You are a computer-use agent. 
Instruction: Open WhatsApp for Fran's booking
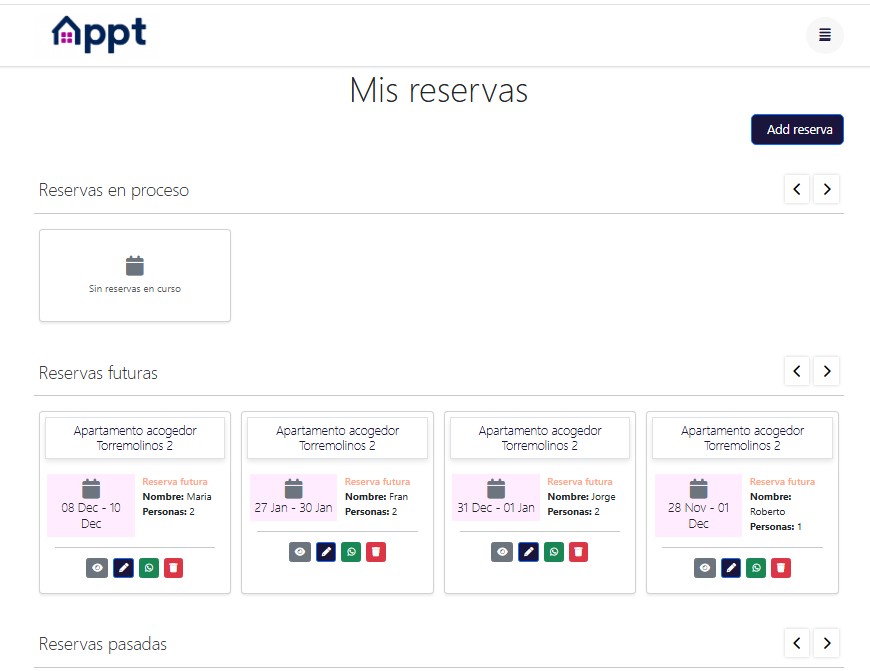pyautogui.click(x=351, y=551)
